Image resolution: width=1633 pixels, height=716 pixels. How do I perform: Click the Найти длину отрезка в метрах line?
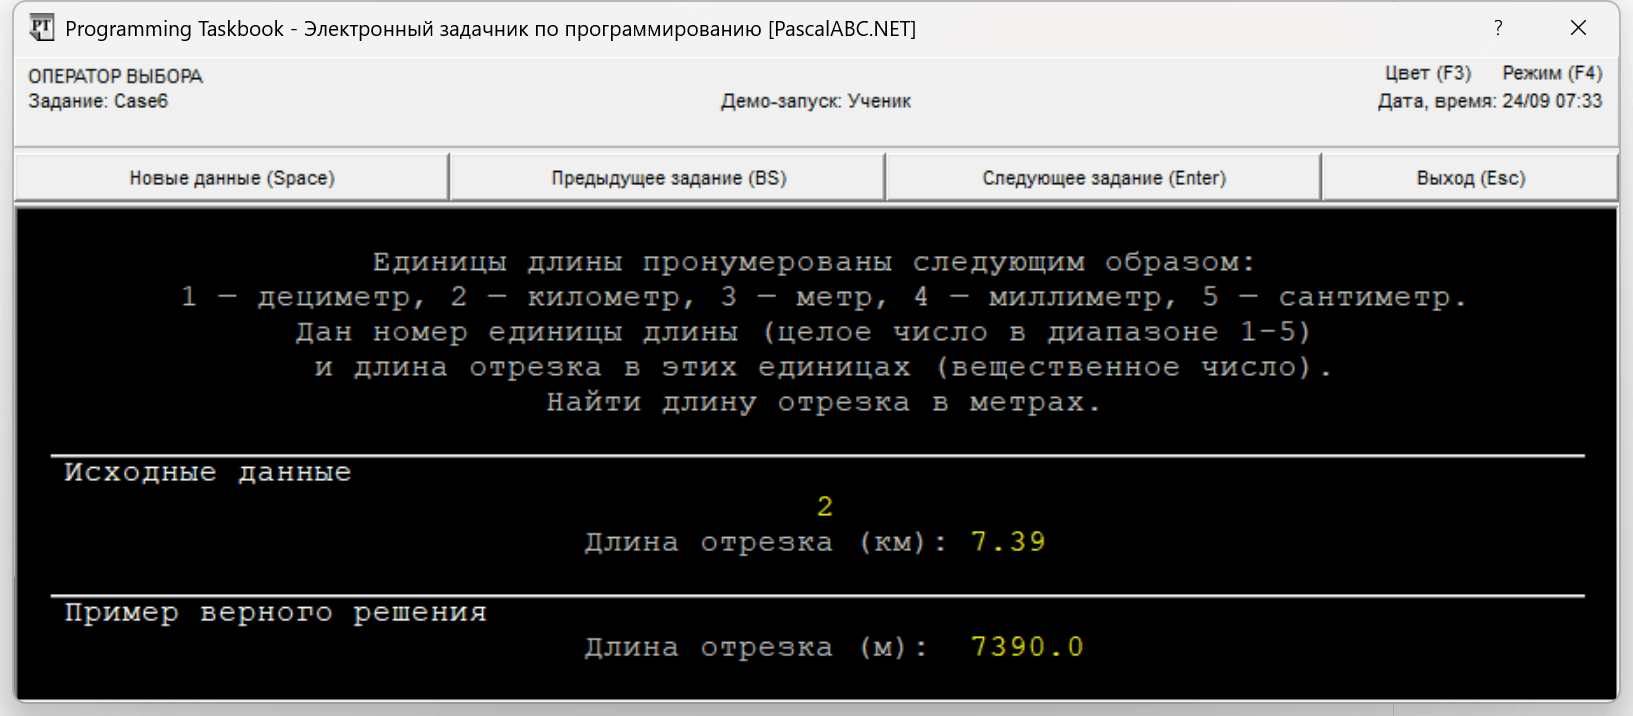click(x=823, y=402)
